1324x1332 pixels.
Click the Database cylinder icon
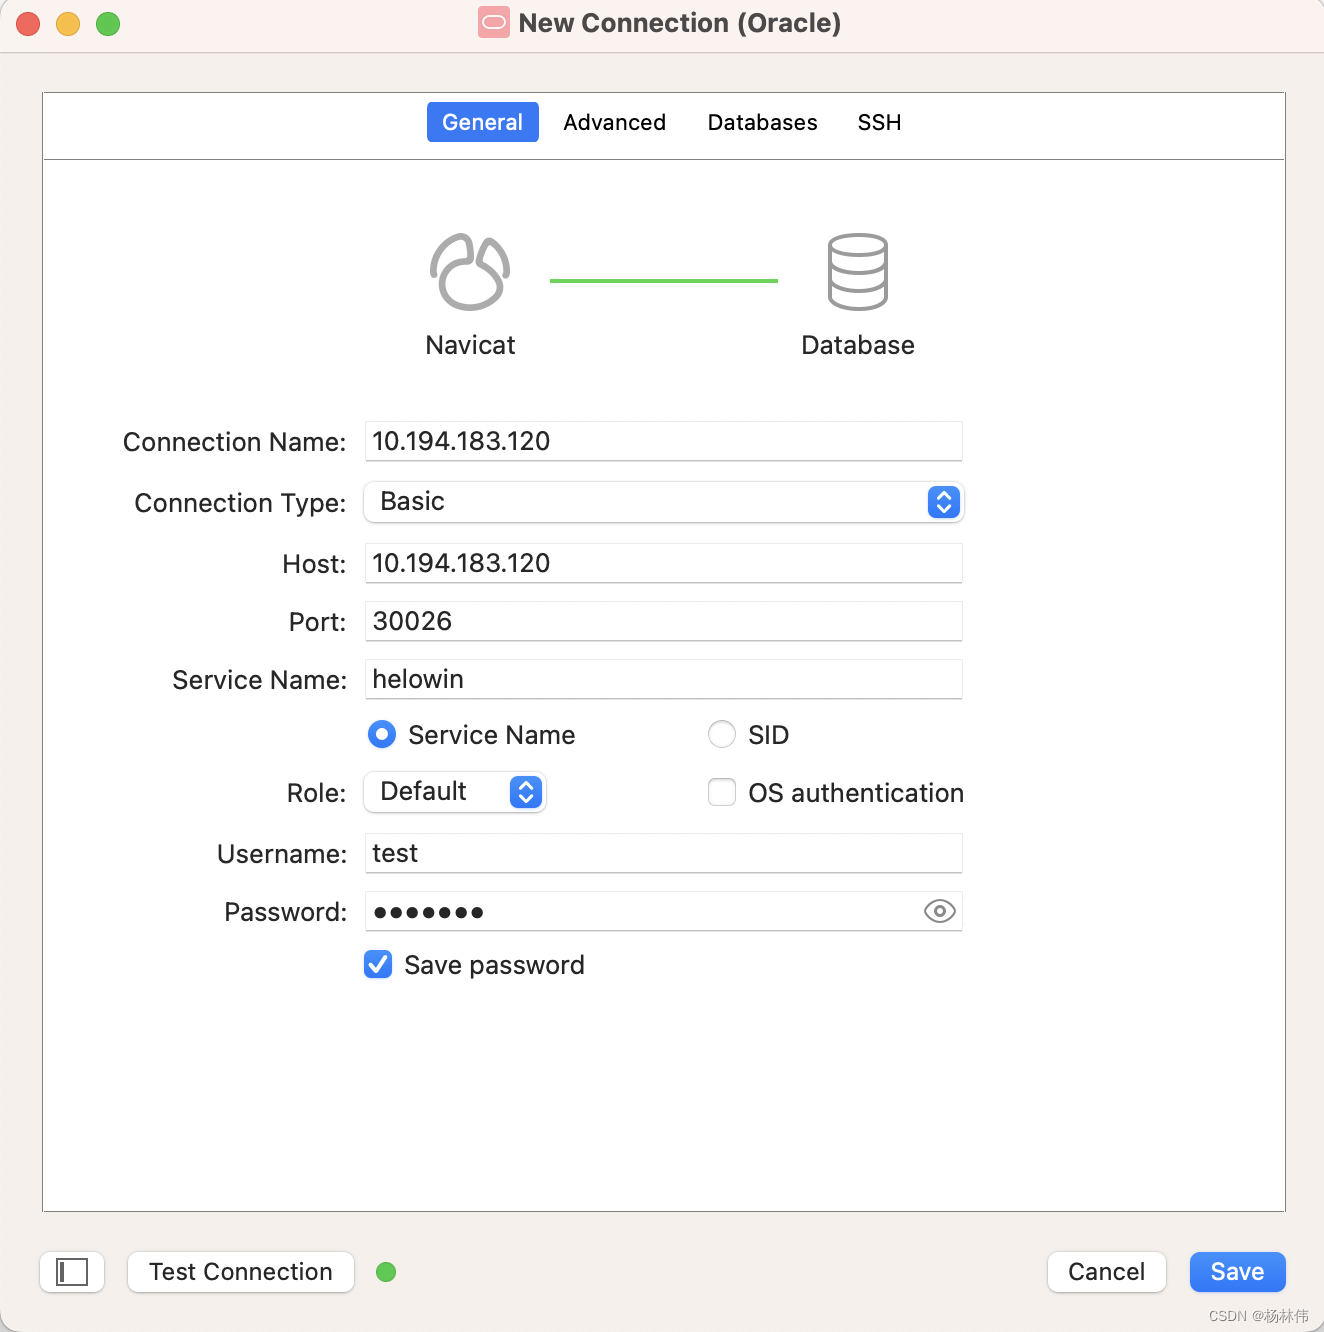coord(857,271)
